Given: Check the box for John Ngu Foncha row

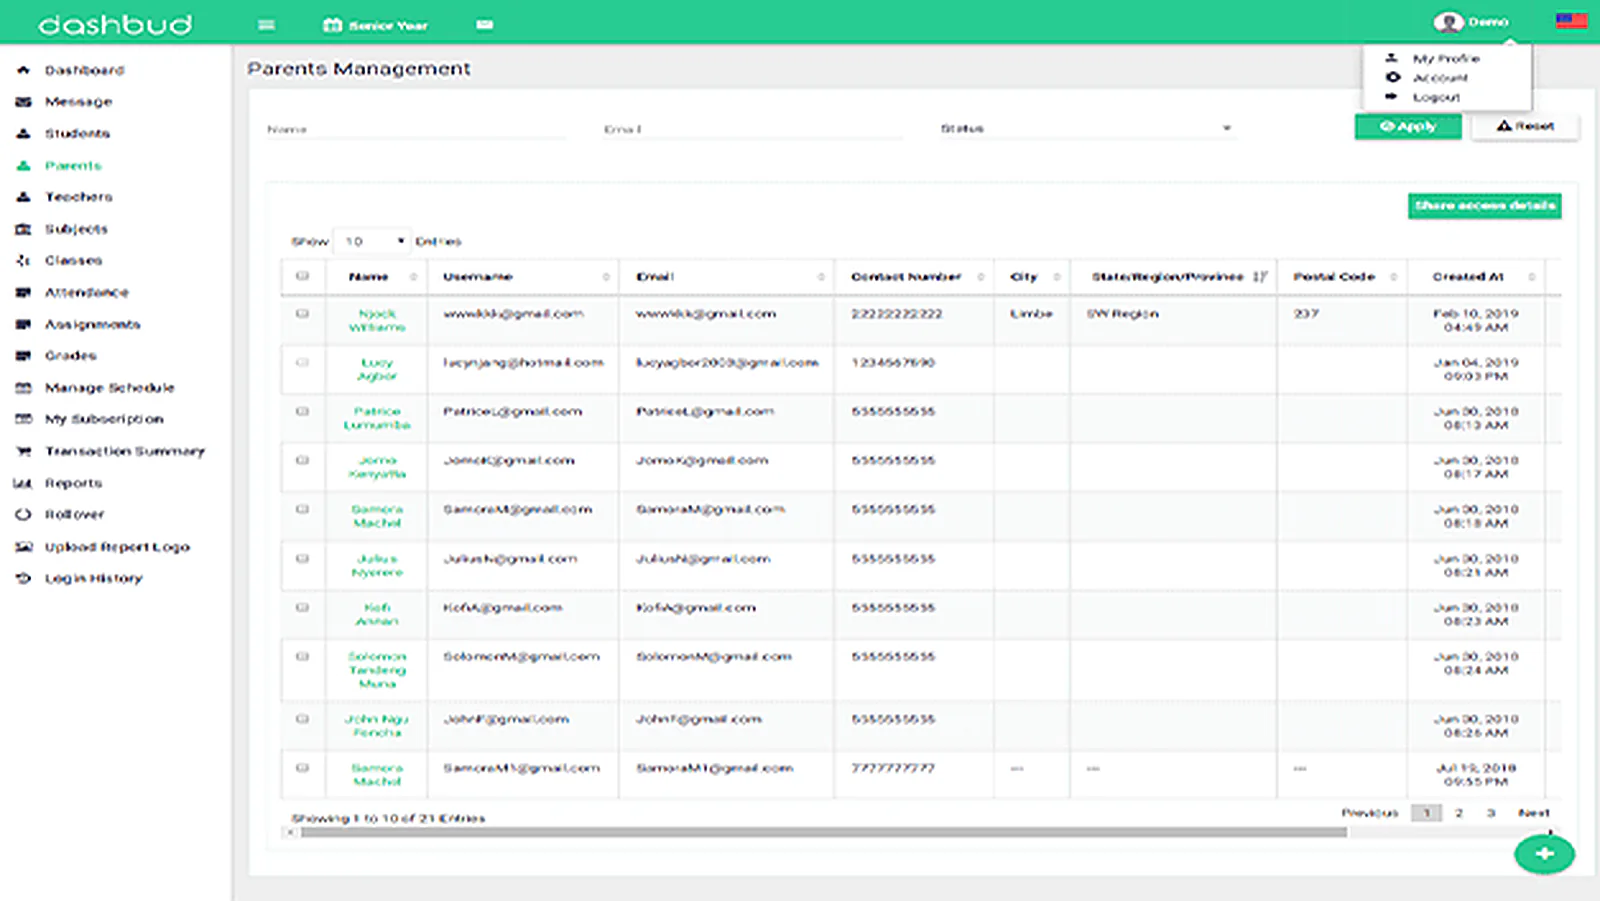Looking at the screenshot, I should [303, 718].
